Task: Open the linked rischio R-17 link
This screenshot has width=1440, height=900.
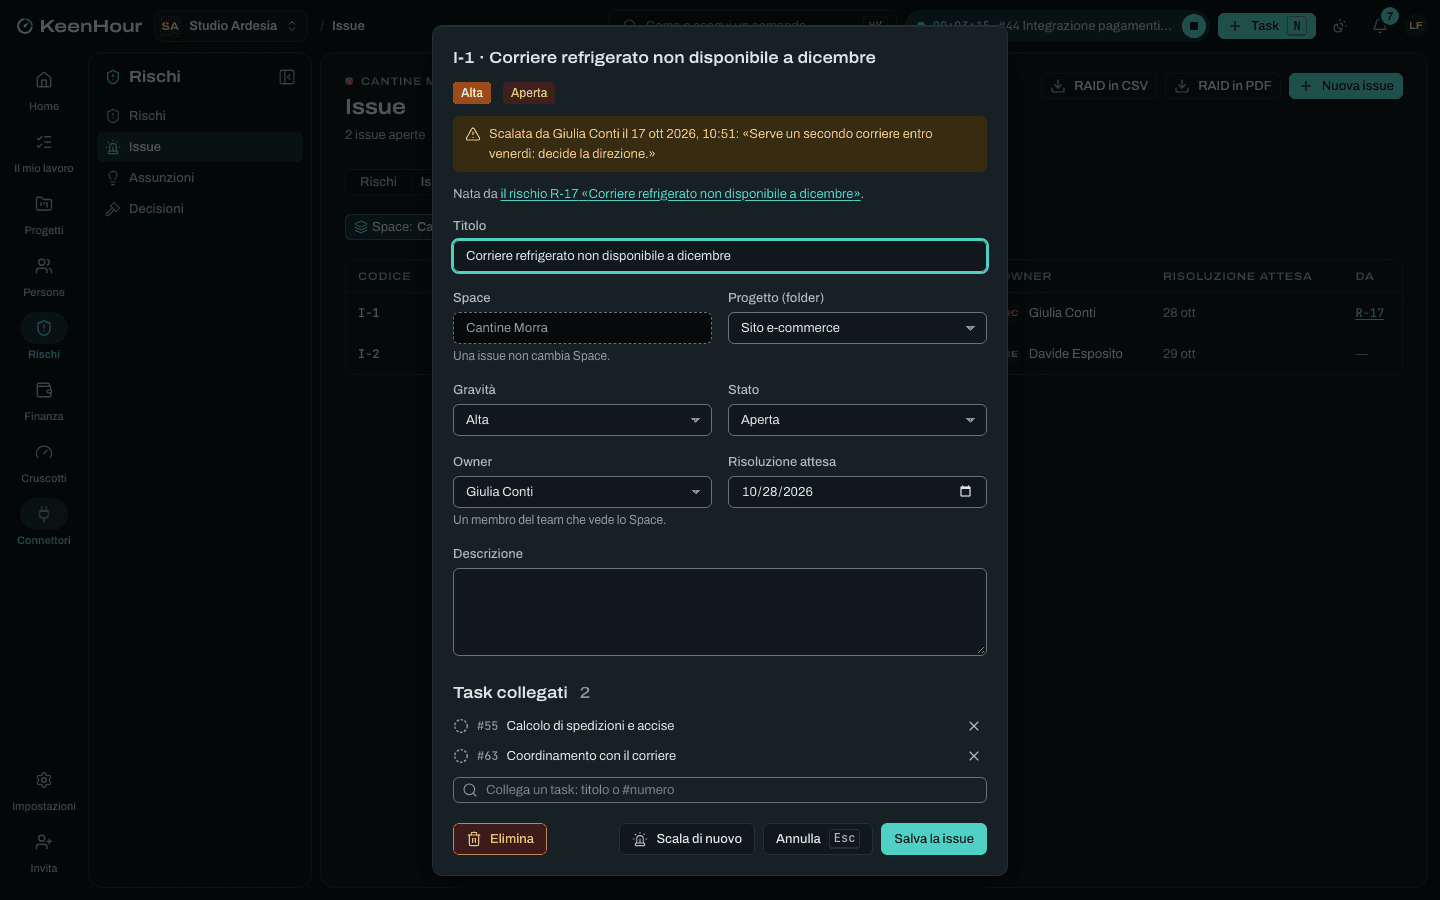Action: coord(680,194)
